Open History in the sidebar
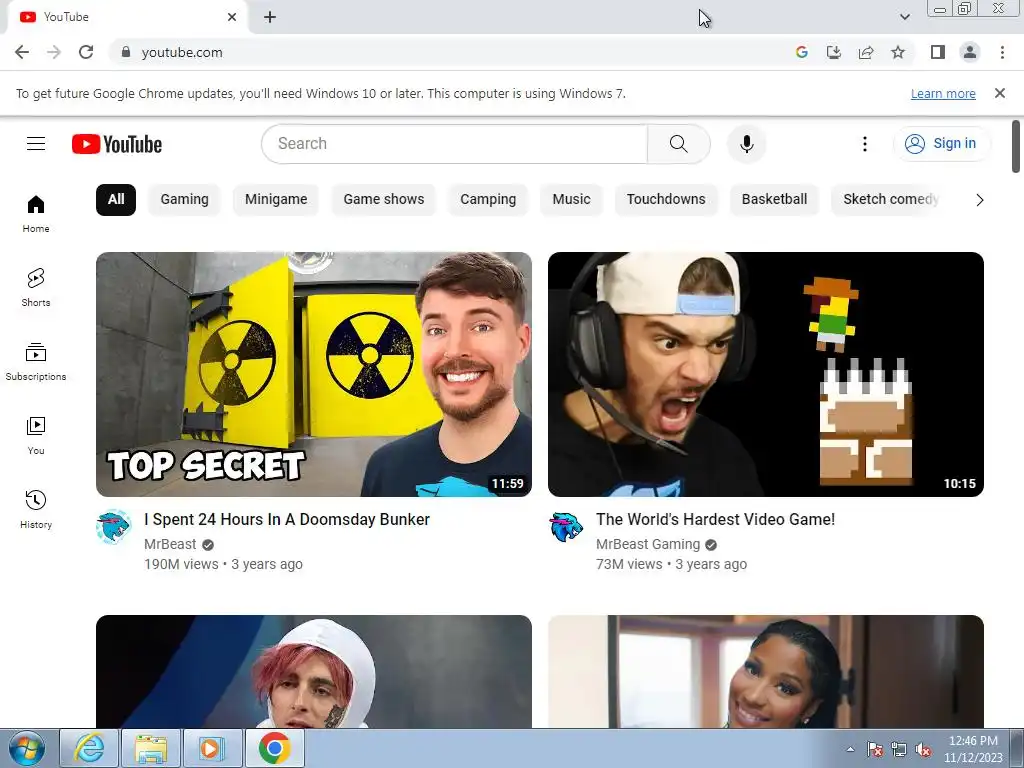The width and height of the screenshot is (1024, 768). pos(36,509)
